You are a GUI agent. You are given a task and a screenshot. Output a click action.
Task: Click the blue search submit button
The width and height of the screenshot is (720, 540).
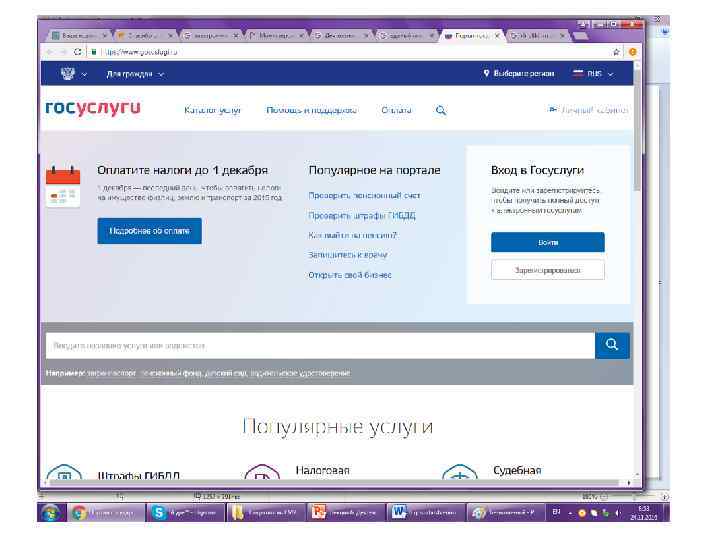click(x=612, y=345)
